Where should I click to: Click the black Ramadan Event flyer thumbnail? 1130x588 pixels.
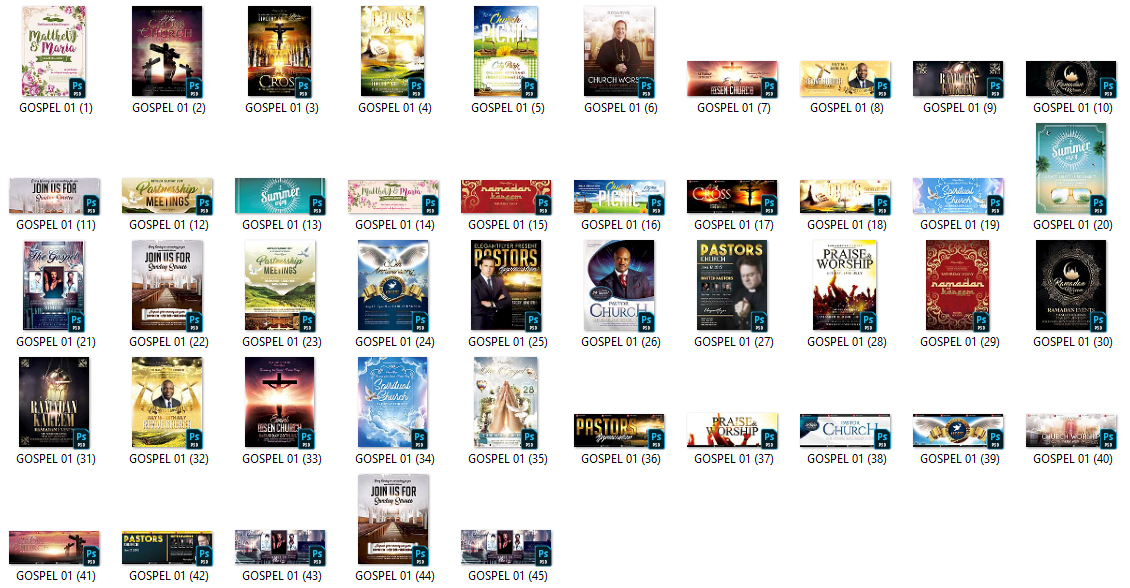[x=1070, y=286]
